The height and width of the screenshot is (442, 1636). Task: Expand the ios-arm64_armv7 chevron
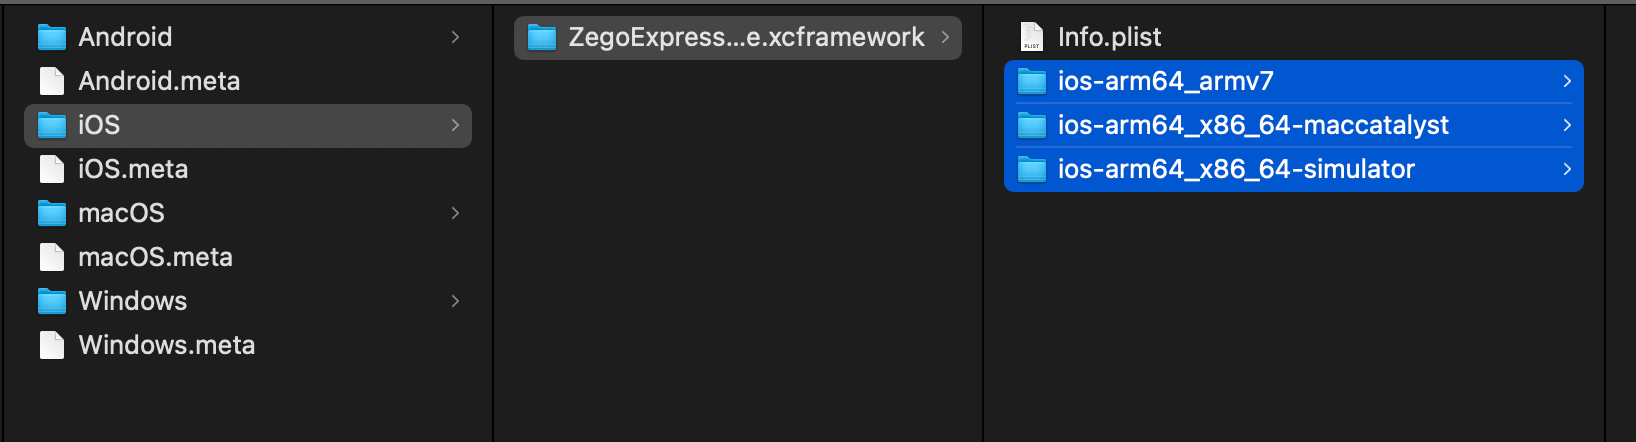click(x=1567, y=81)
